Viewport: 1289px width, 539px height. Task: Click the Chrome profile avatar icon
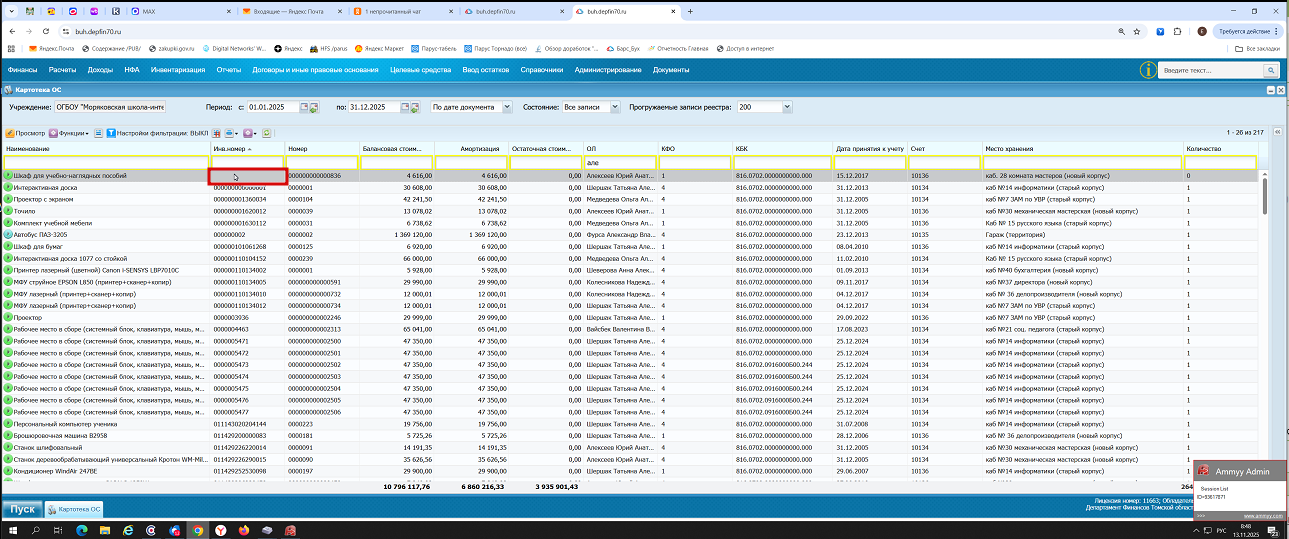1201,31
